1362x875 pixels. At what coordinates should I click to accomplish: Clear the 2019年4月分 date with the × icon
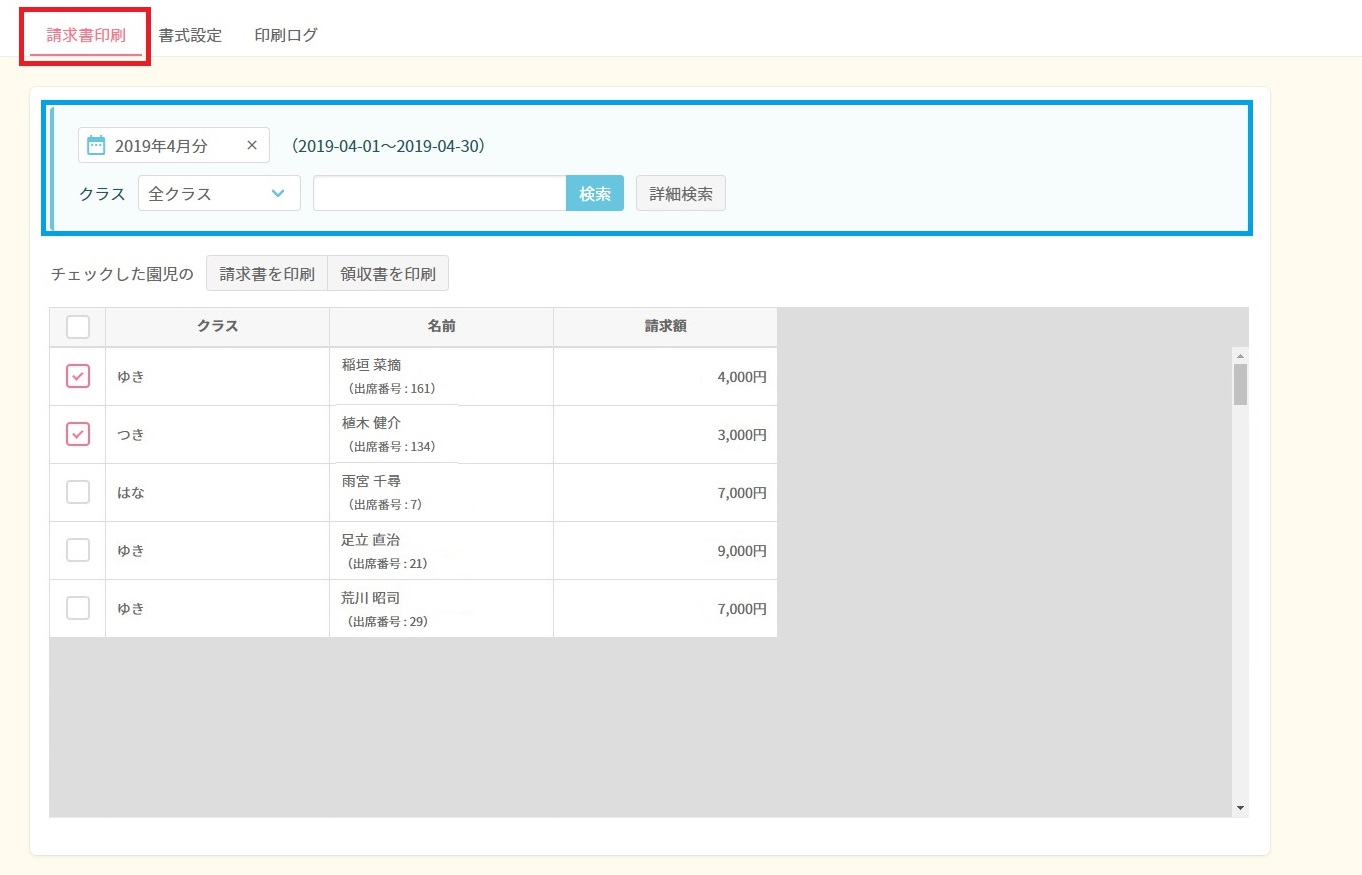(x=252, y=145)
